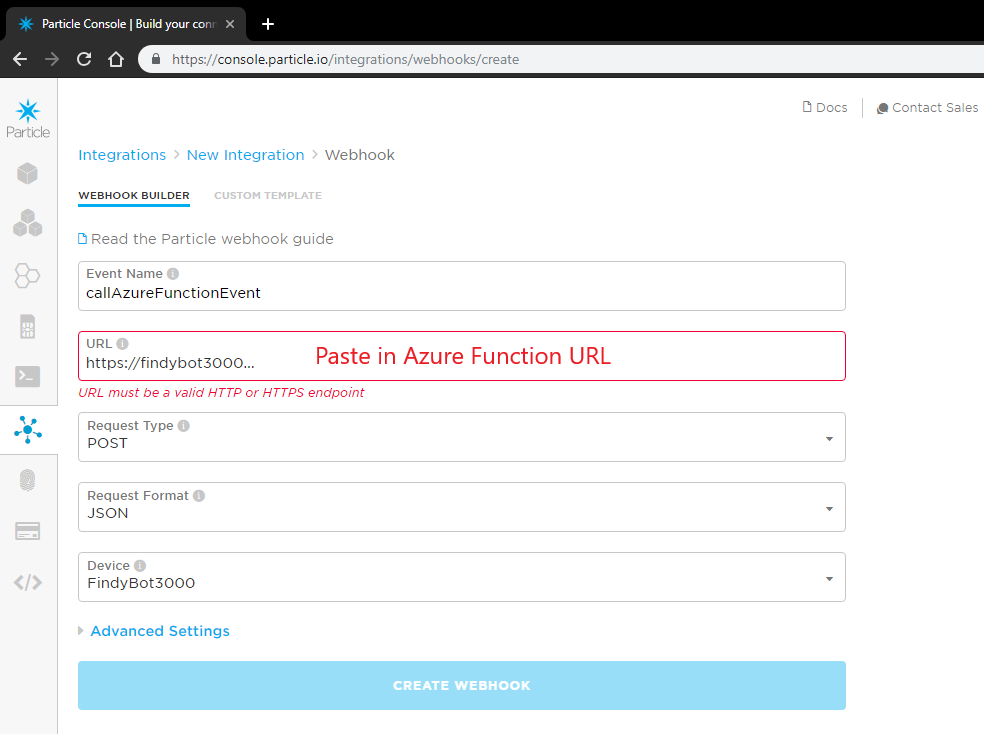Open New Integration breadcrumb link
This screenshot has width=984, height=734.
click(245, 155)
